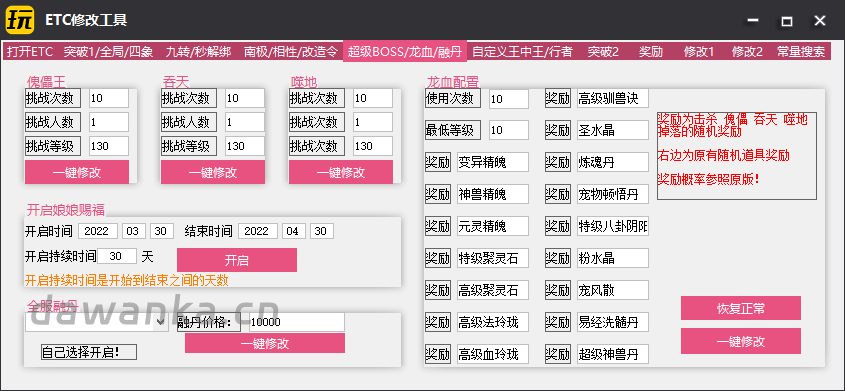Select the 修改2 tab
Viewport: 845px width, 391px height.
(747, 52)
